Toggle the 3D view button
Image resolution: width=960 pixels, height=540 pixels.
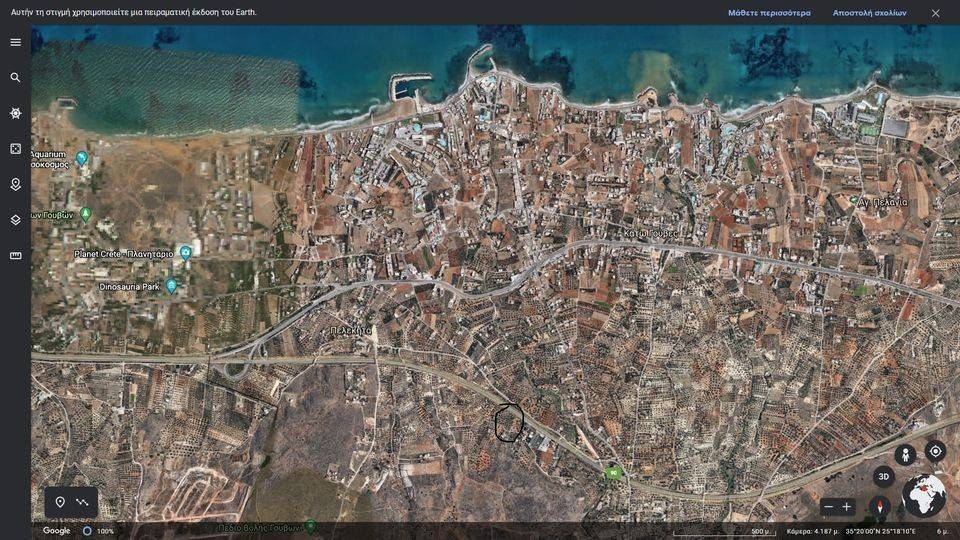(883, 477)
